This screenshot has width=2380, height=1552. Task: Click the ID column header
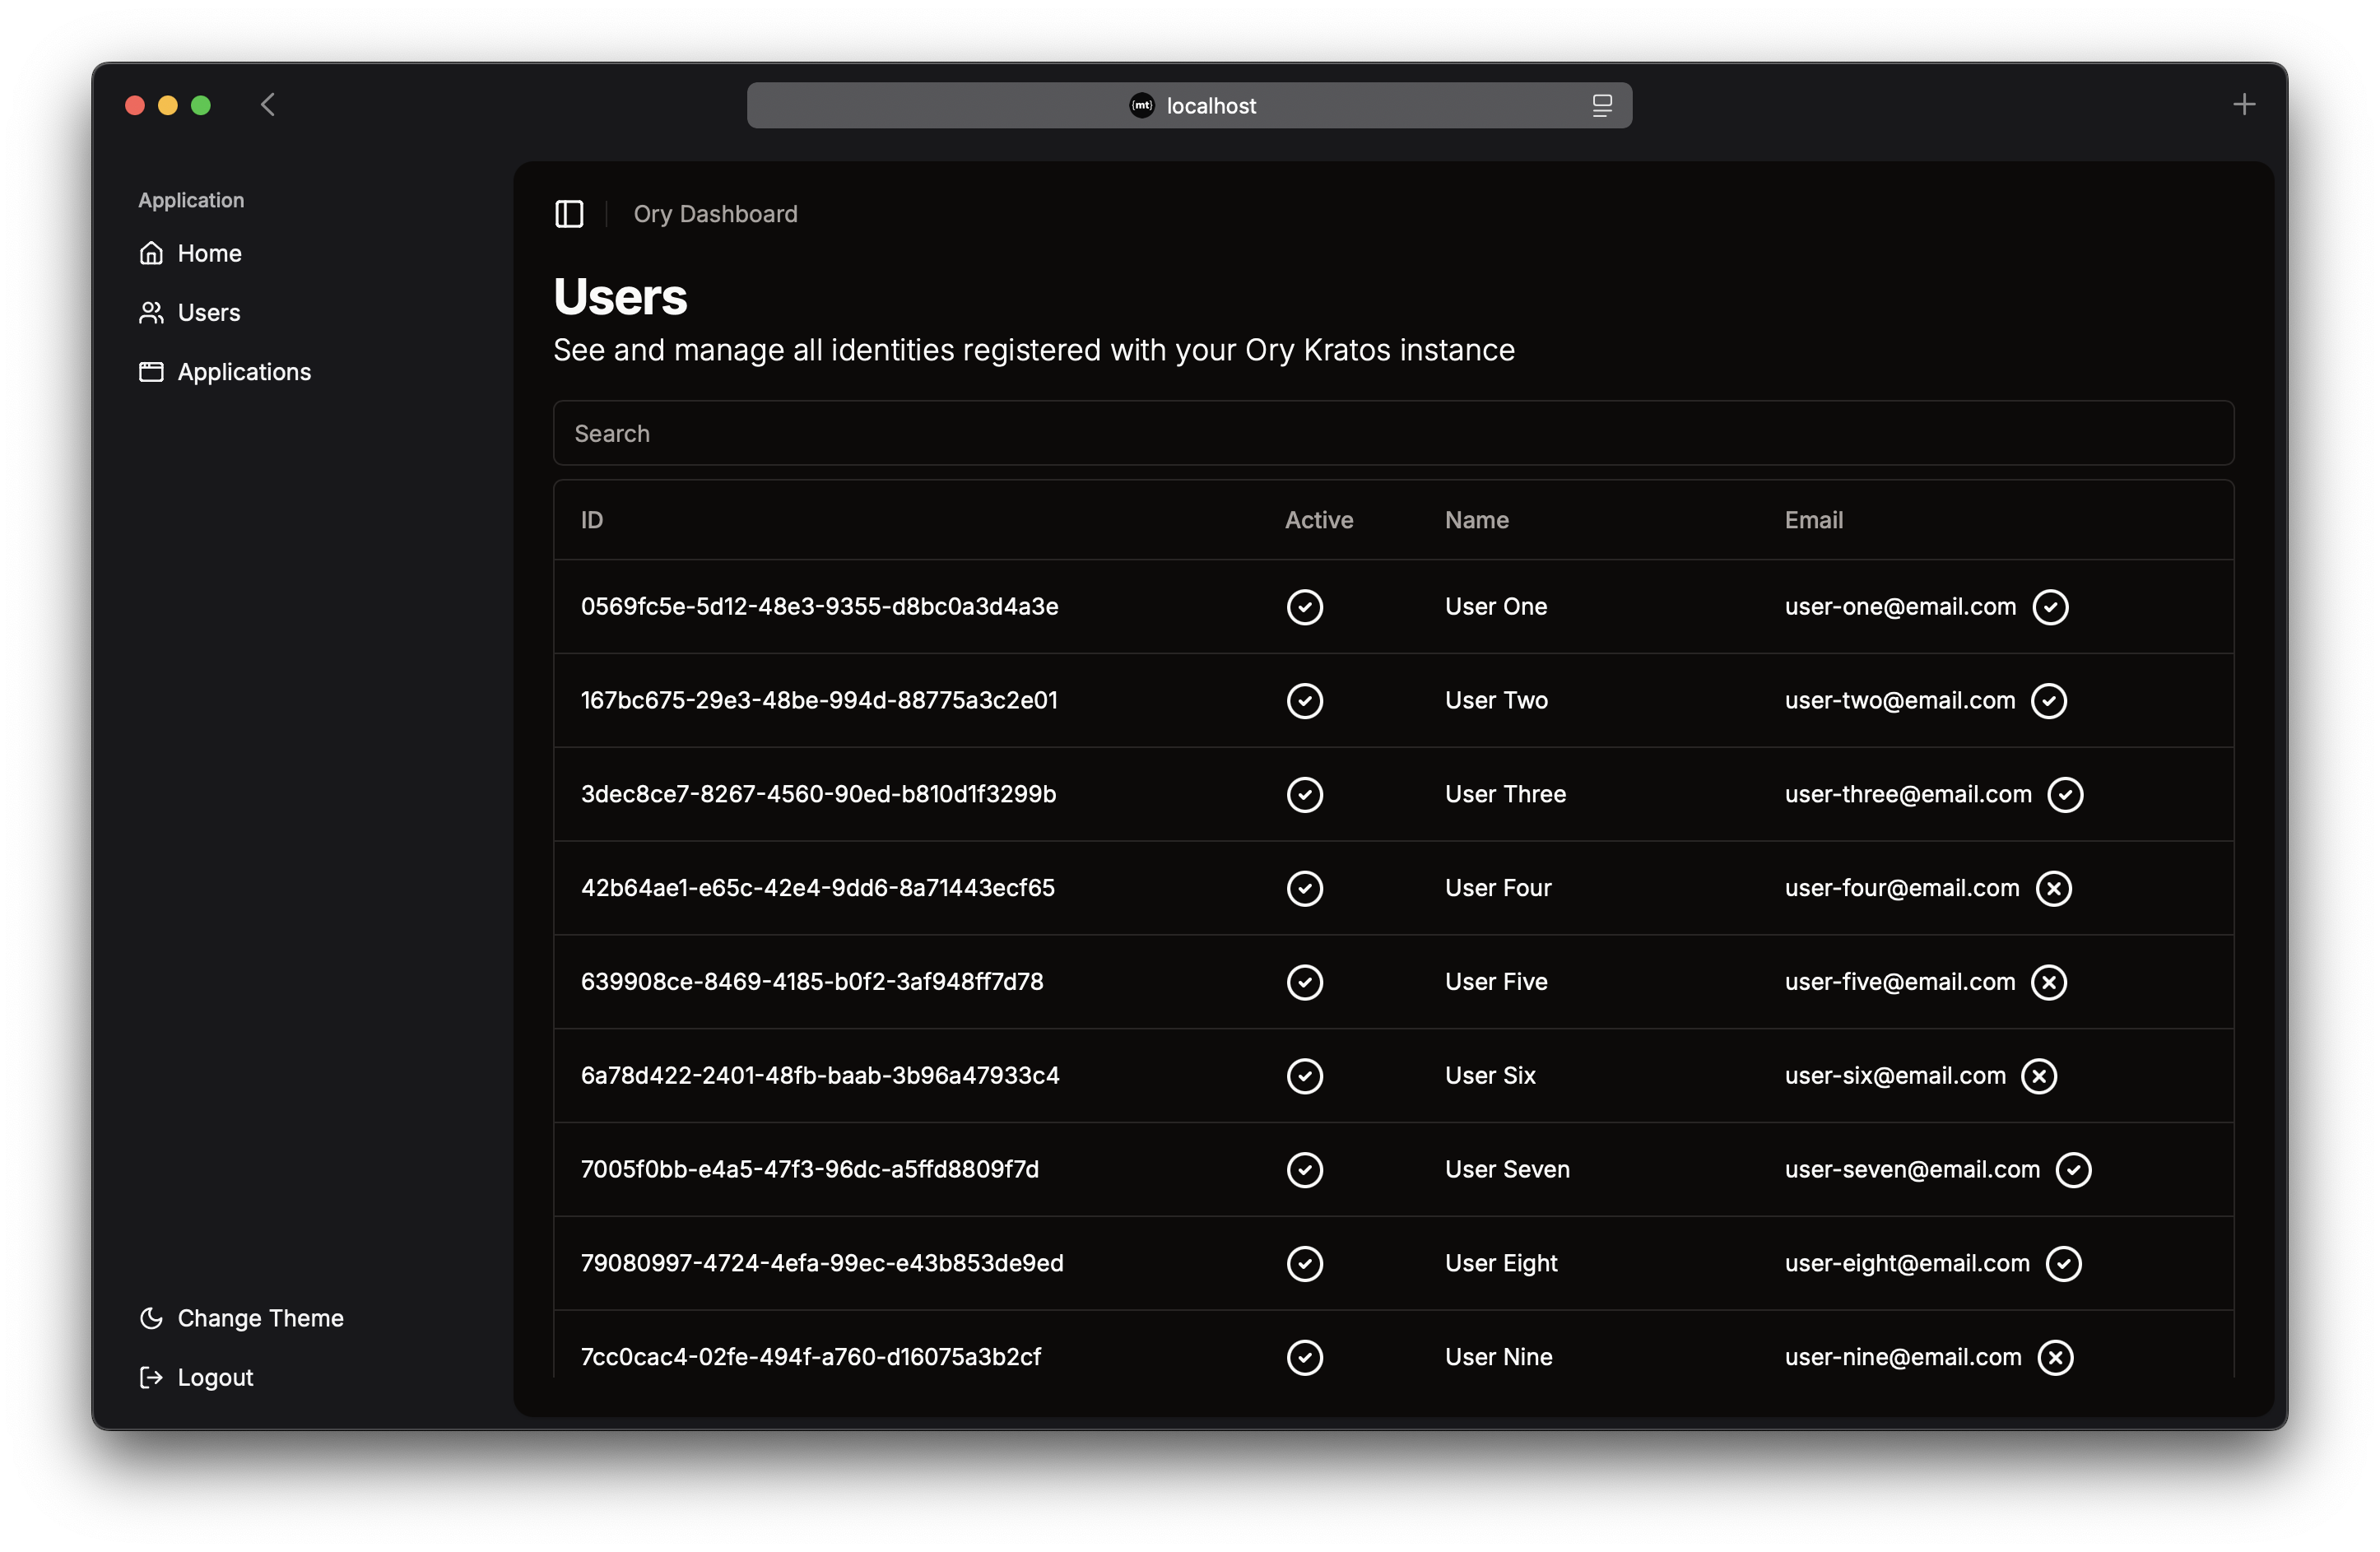tap(592, 520)
